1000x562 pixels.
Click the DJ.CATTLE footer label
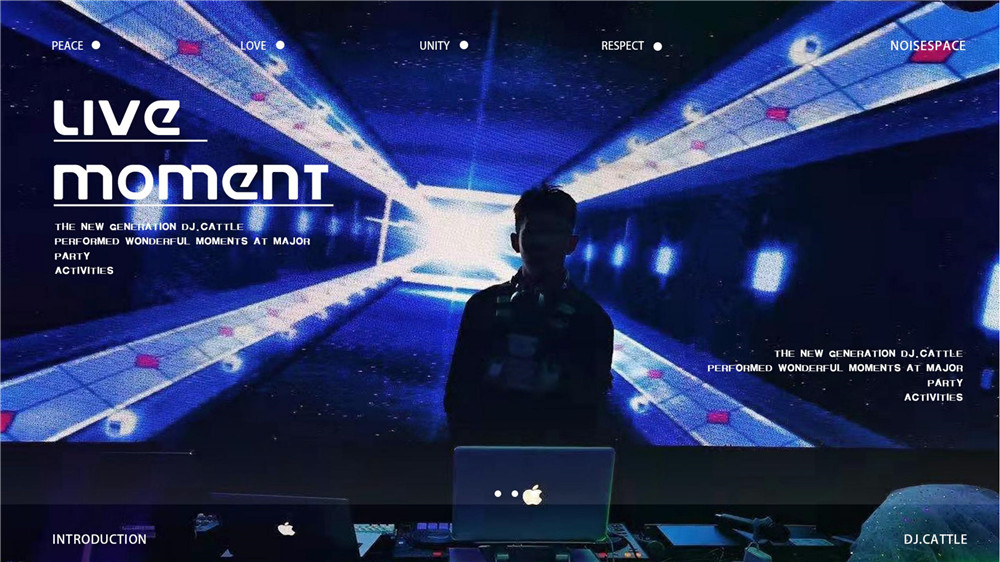935,539
